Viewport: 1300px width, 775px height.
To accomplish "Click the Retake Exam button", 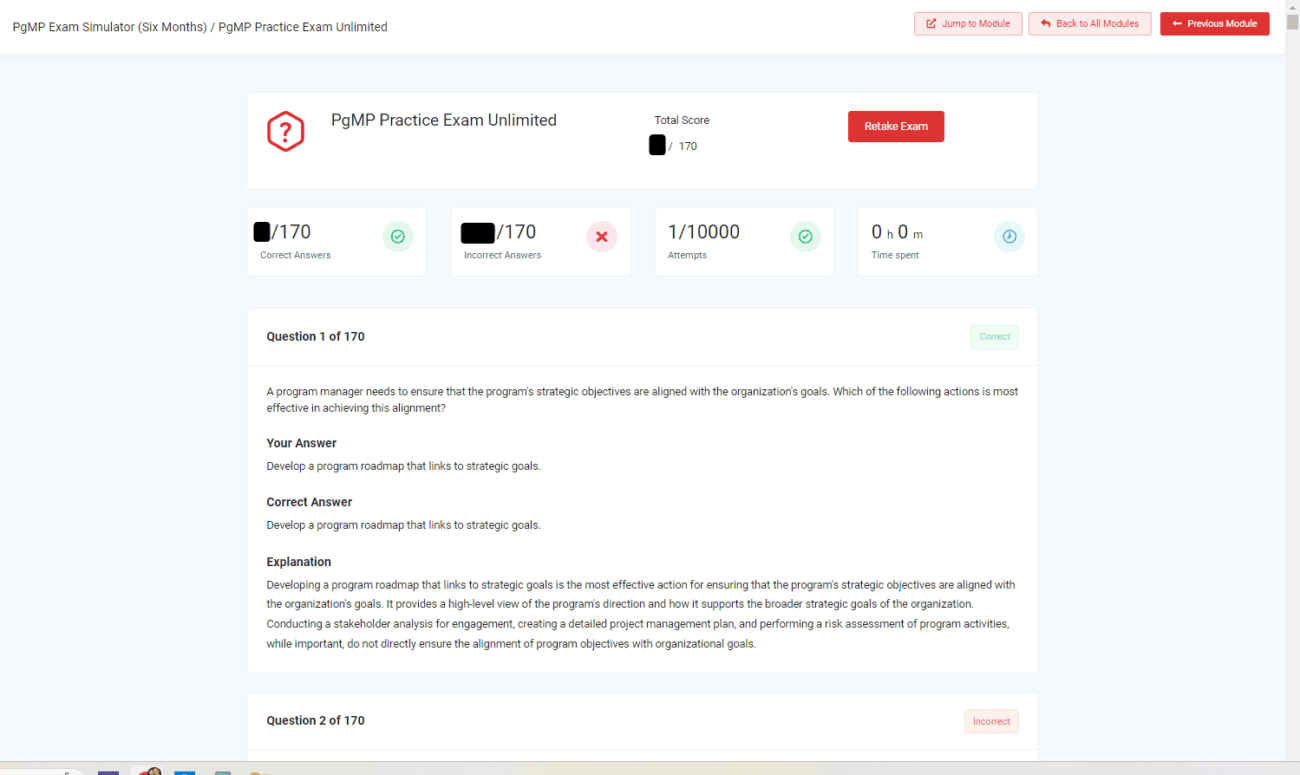I will 896,126.
